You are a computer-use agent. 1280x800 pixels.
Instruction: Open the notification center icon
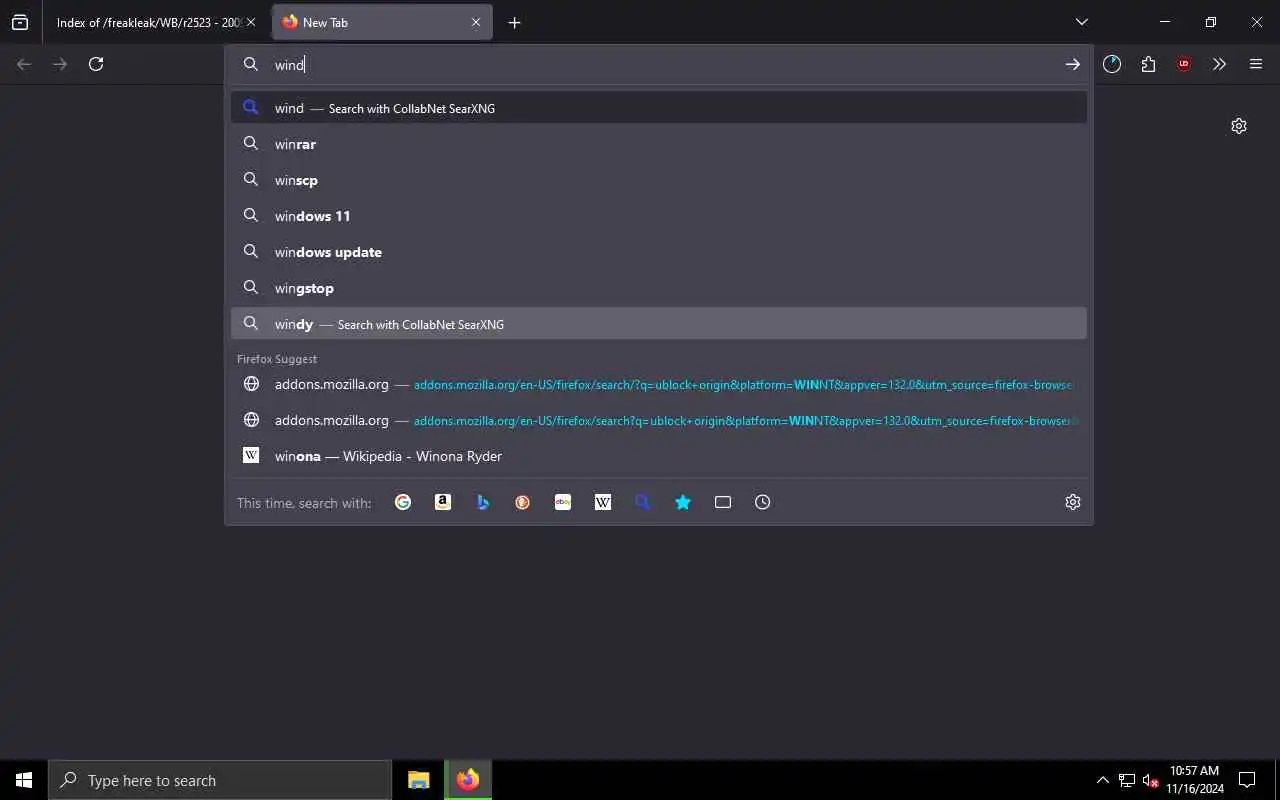(x=1247, y=780)
